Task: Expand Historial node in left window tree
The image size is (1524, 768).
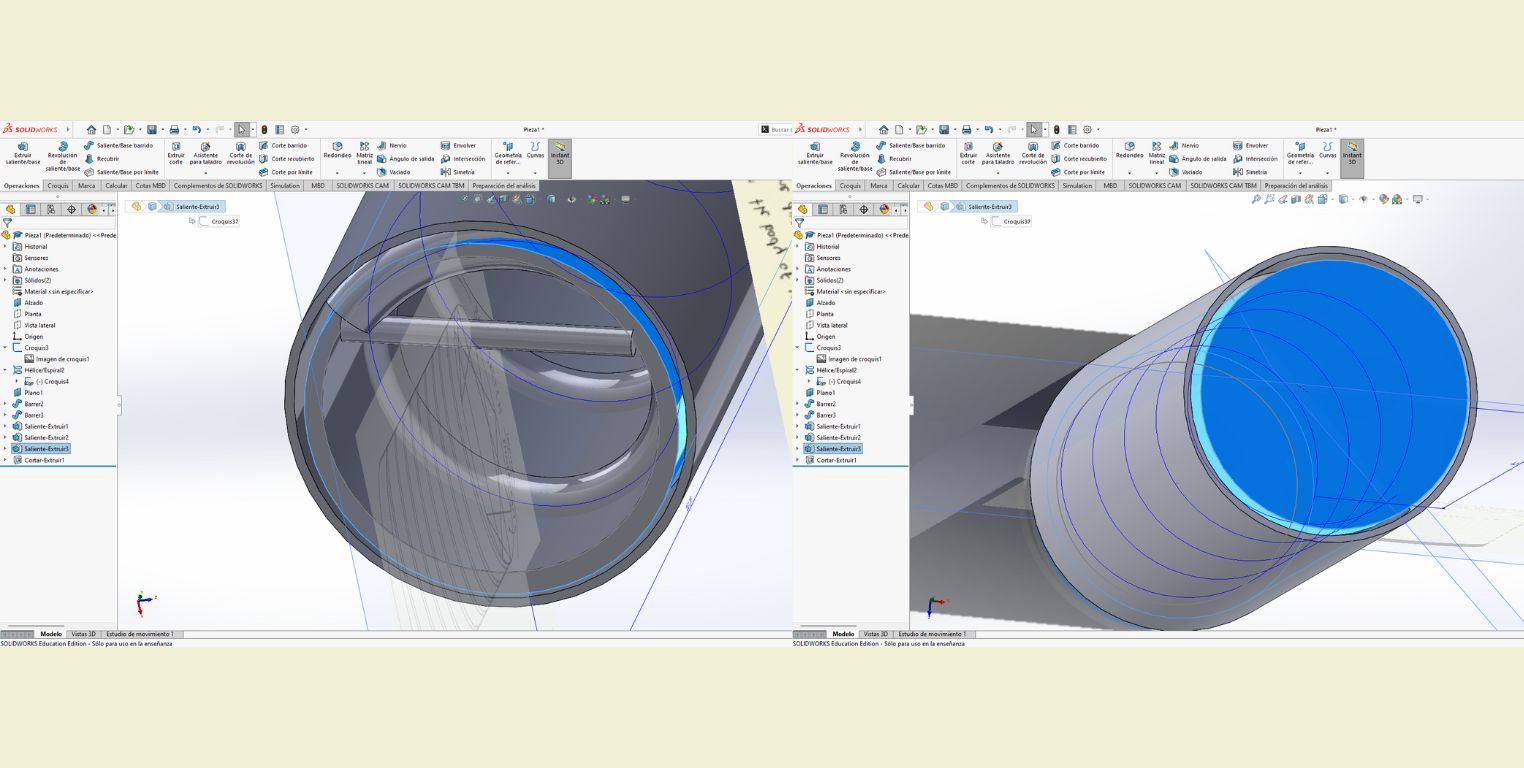Action: point(5,246)
